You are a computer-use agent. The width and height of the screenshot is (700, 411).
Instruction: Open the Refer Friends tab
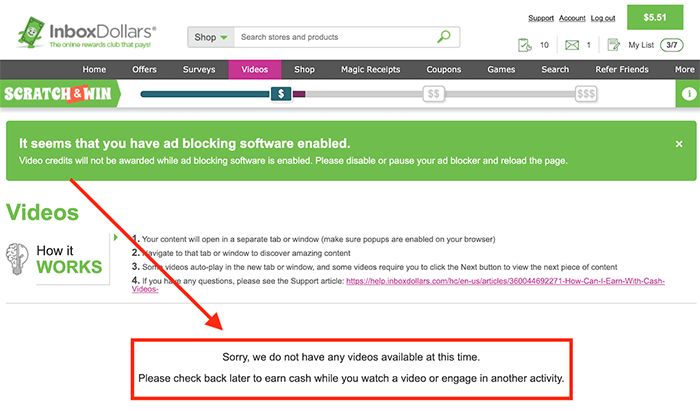tap(622, 70)
